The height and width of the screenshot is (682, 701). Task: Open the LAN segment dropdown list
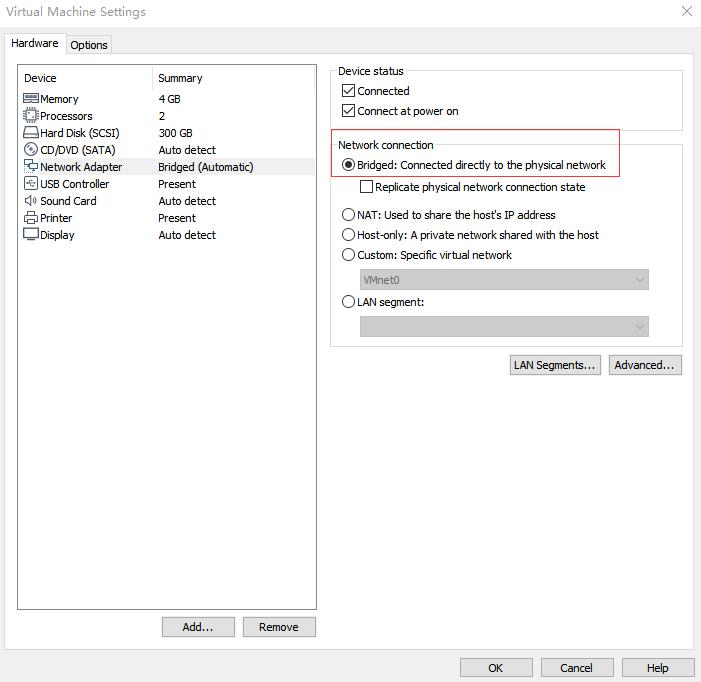tap(504, 327)
